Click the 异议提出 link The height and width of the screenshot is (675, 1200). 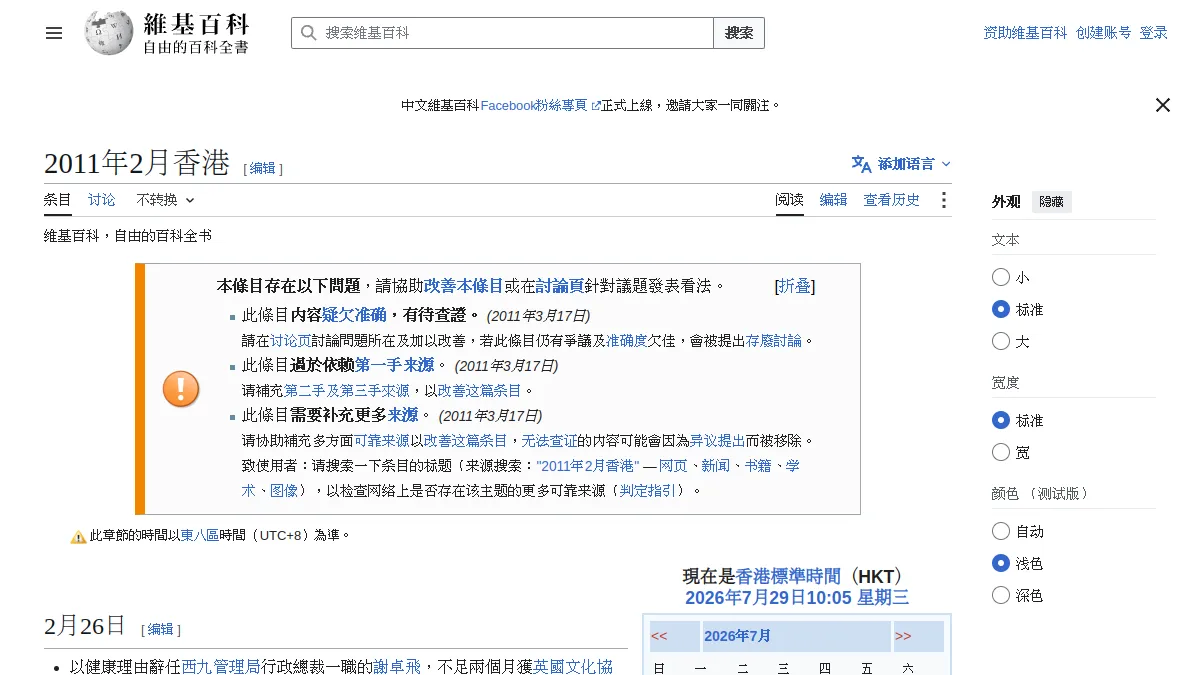pyautogui.click(x=718, y=441)
